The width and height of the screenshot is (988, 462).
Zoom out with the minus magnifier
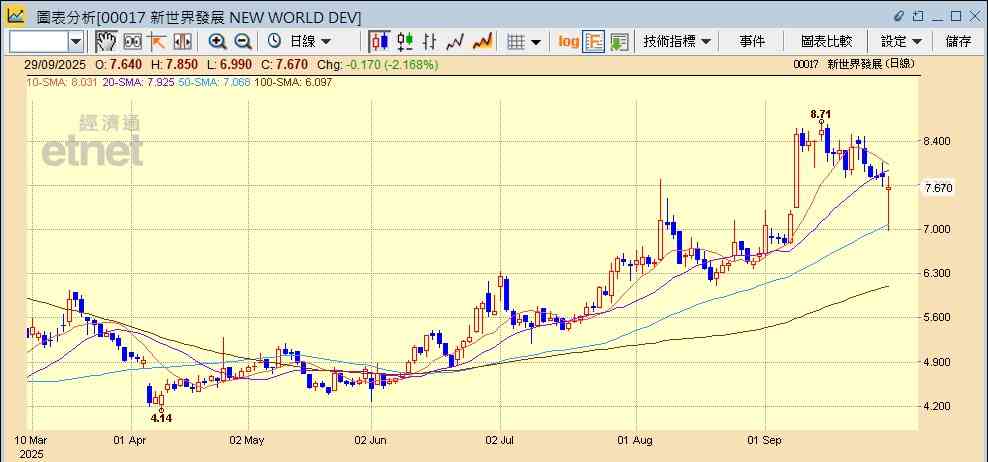(x=243, y=42)
